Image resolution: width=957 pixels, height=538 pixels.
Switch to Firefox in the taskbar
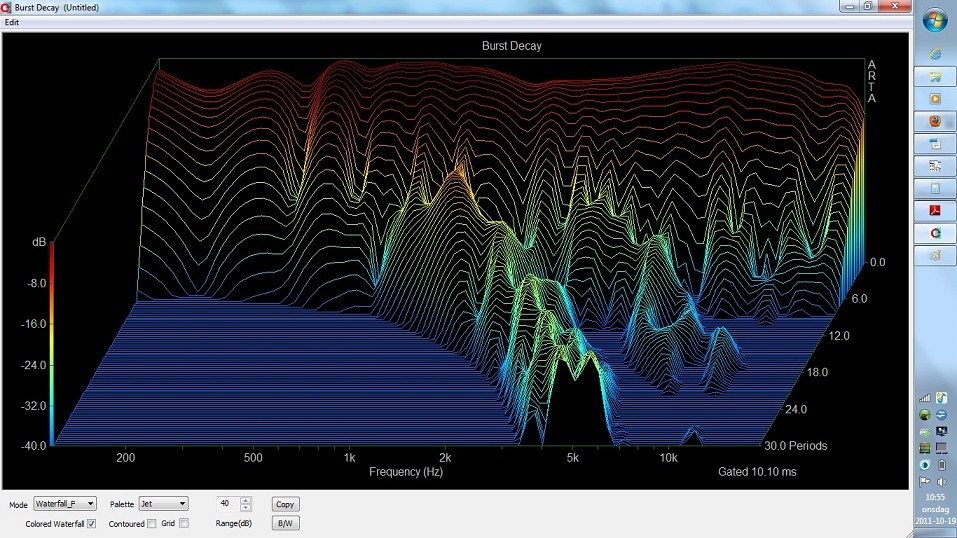(935, 121)
